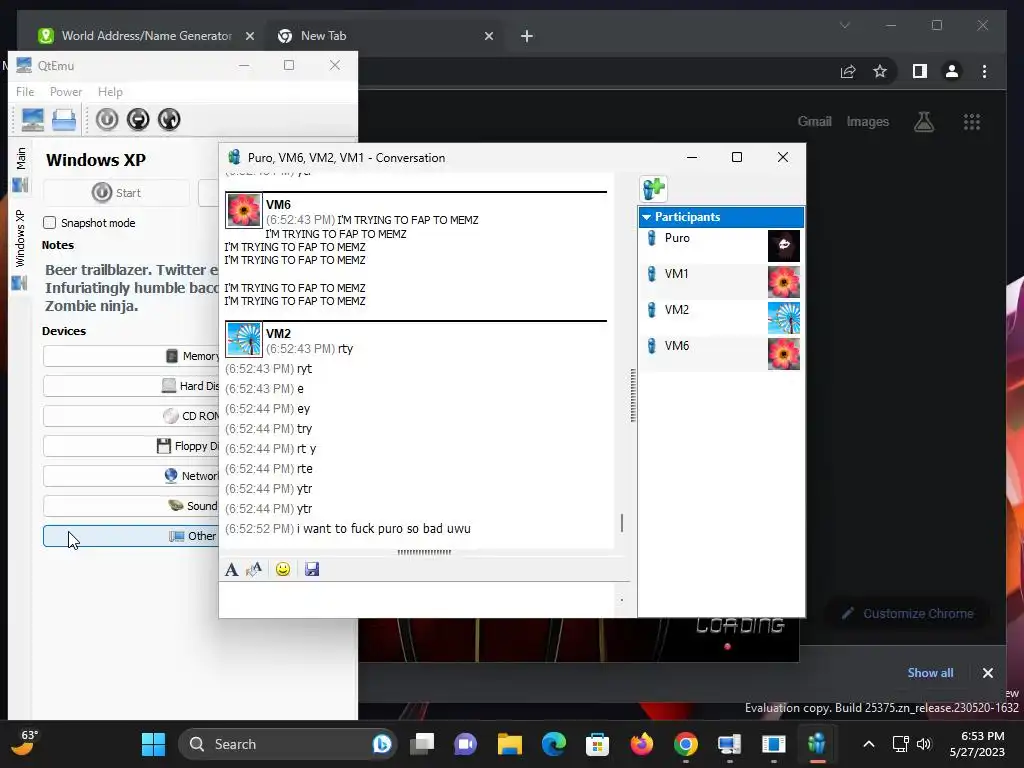Image resolution: width=1024 pixels, height=768 pixels.
Task: Enable the Snapshot mode checkbox
Action: (x=50, y=223)
